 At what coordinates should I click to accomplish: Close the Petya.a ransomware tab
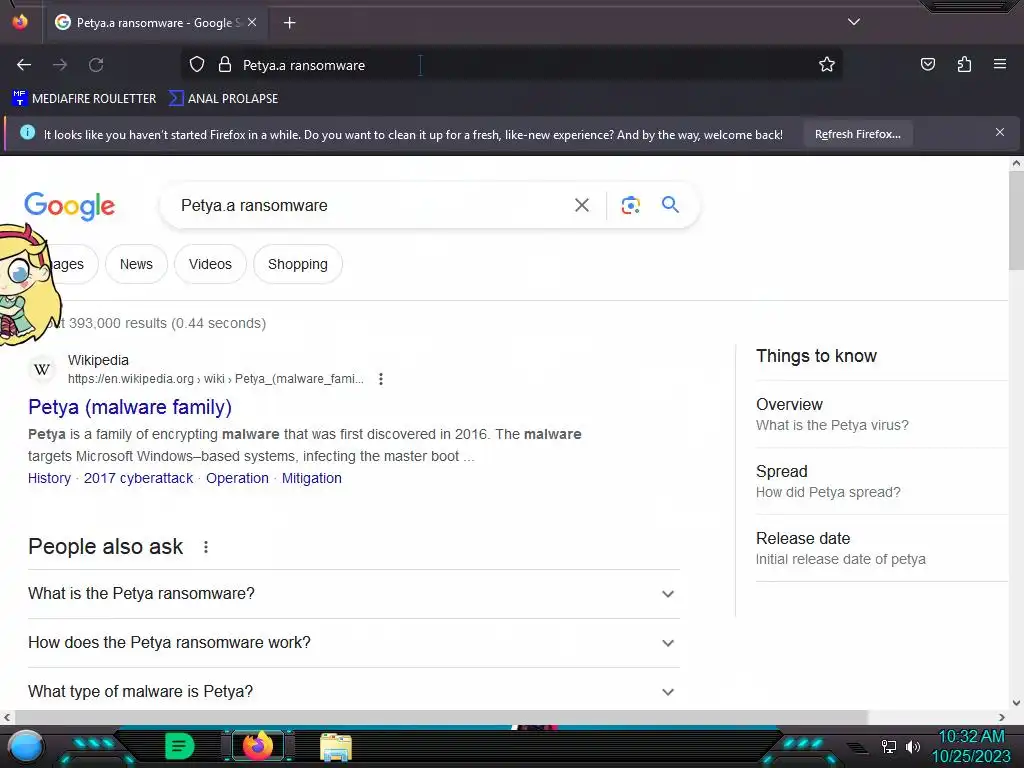point(252,22)
